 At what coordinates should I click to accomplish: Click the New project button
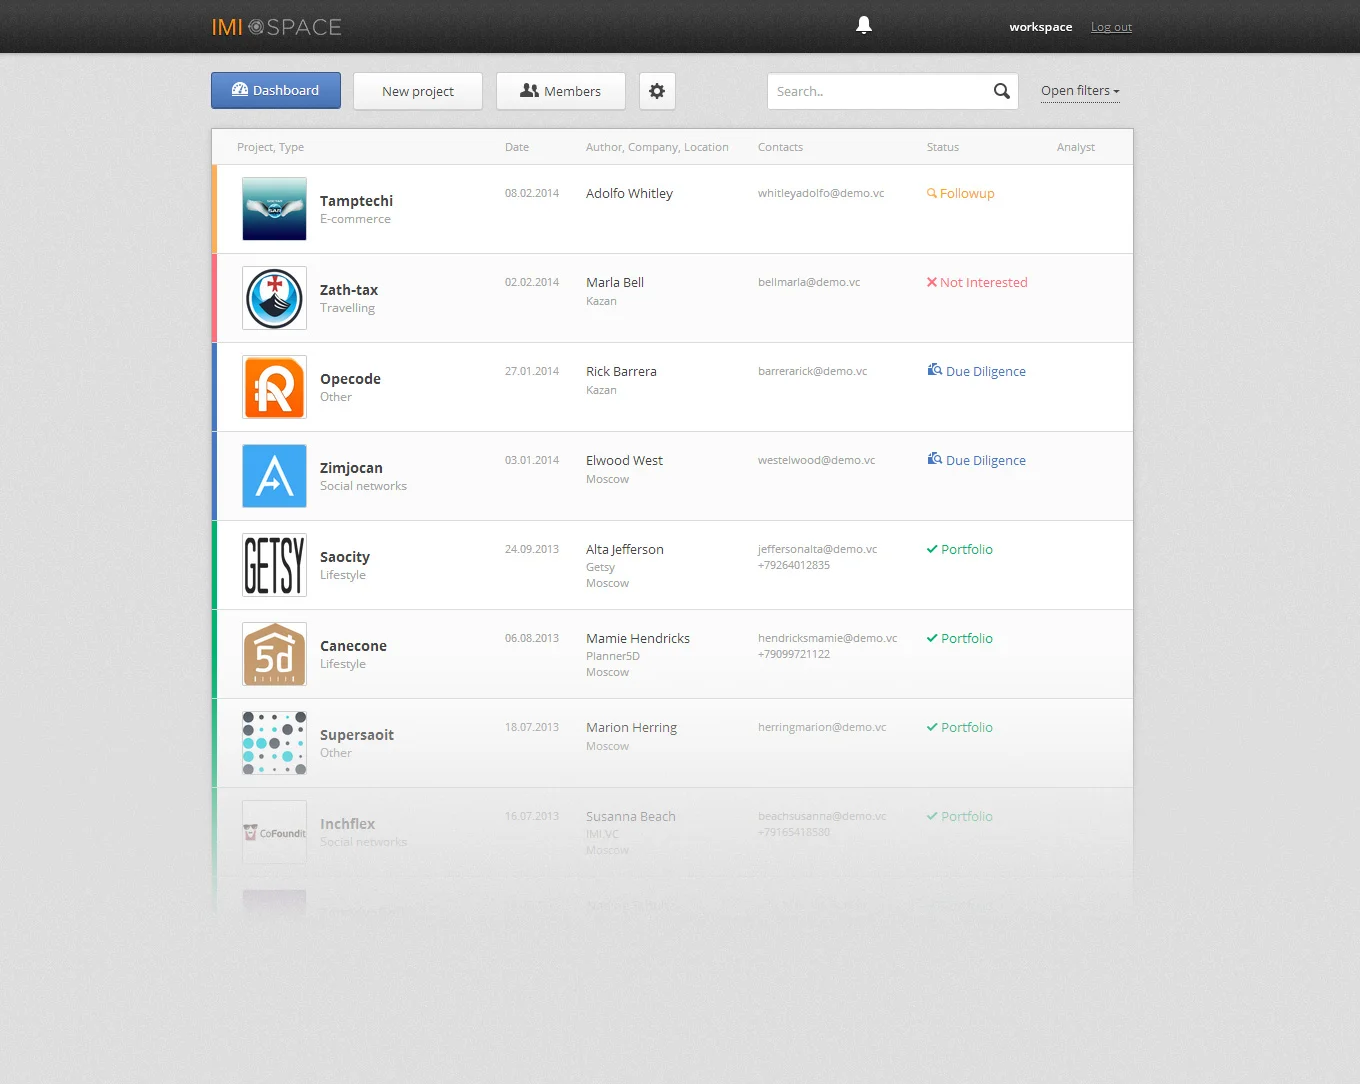[x=417, y=91]
